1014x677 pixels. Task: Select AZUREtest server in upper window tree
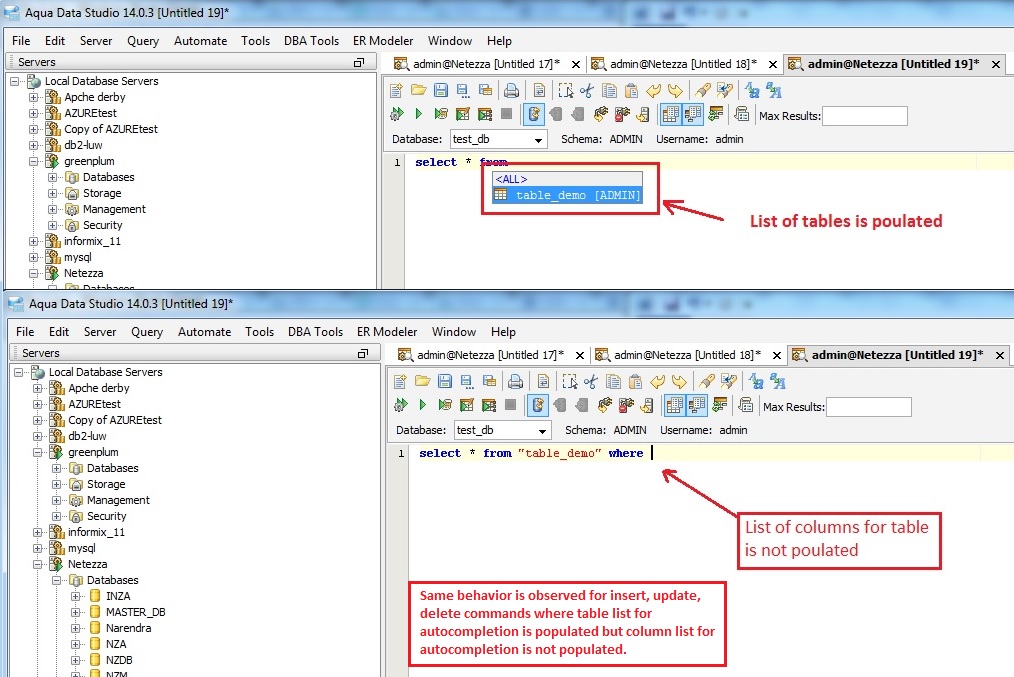[90, 113]
